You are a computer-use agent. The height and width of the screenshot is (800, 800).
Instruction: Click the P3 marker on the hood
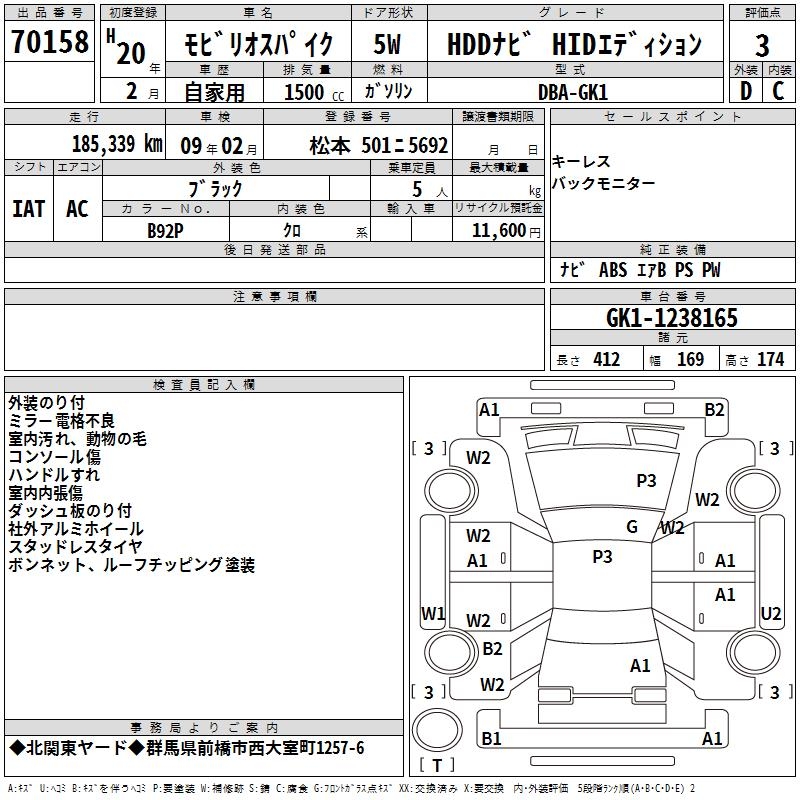click(x=646, y=481)
